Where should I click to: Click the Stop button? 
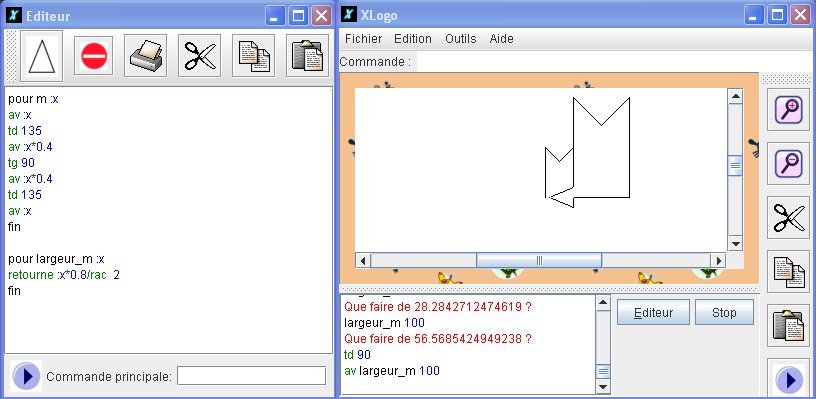tap(724, 313)
